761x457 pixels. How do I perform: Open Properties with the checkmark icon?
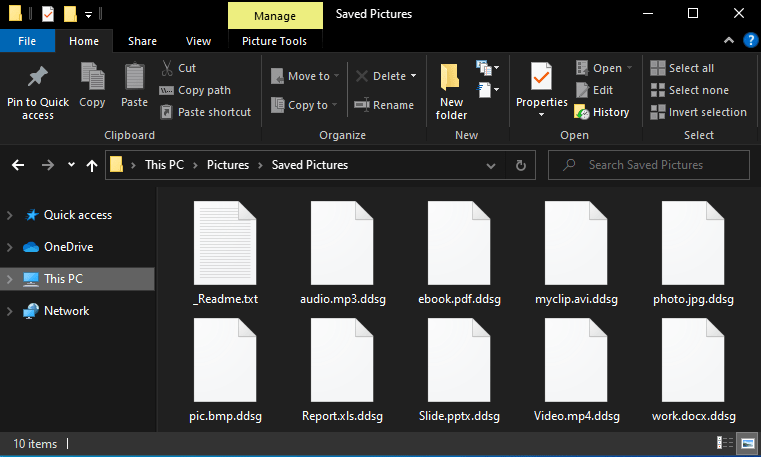coord(541,77)
